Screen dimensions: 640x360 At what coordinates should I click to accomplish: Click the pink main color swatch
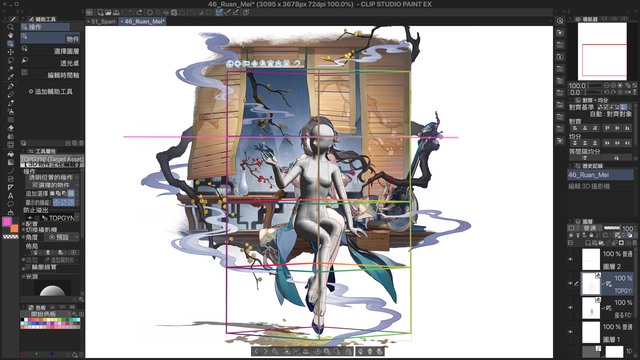[x=7, y=222]
